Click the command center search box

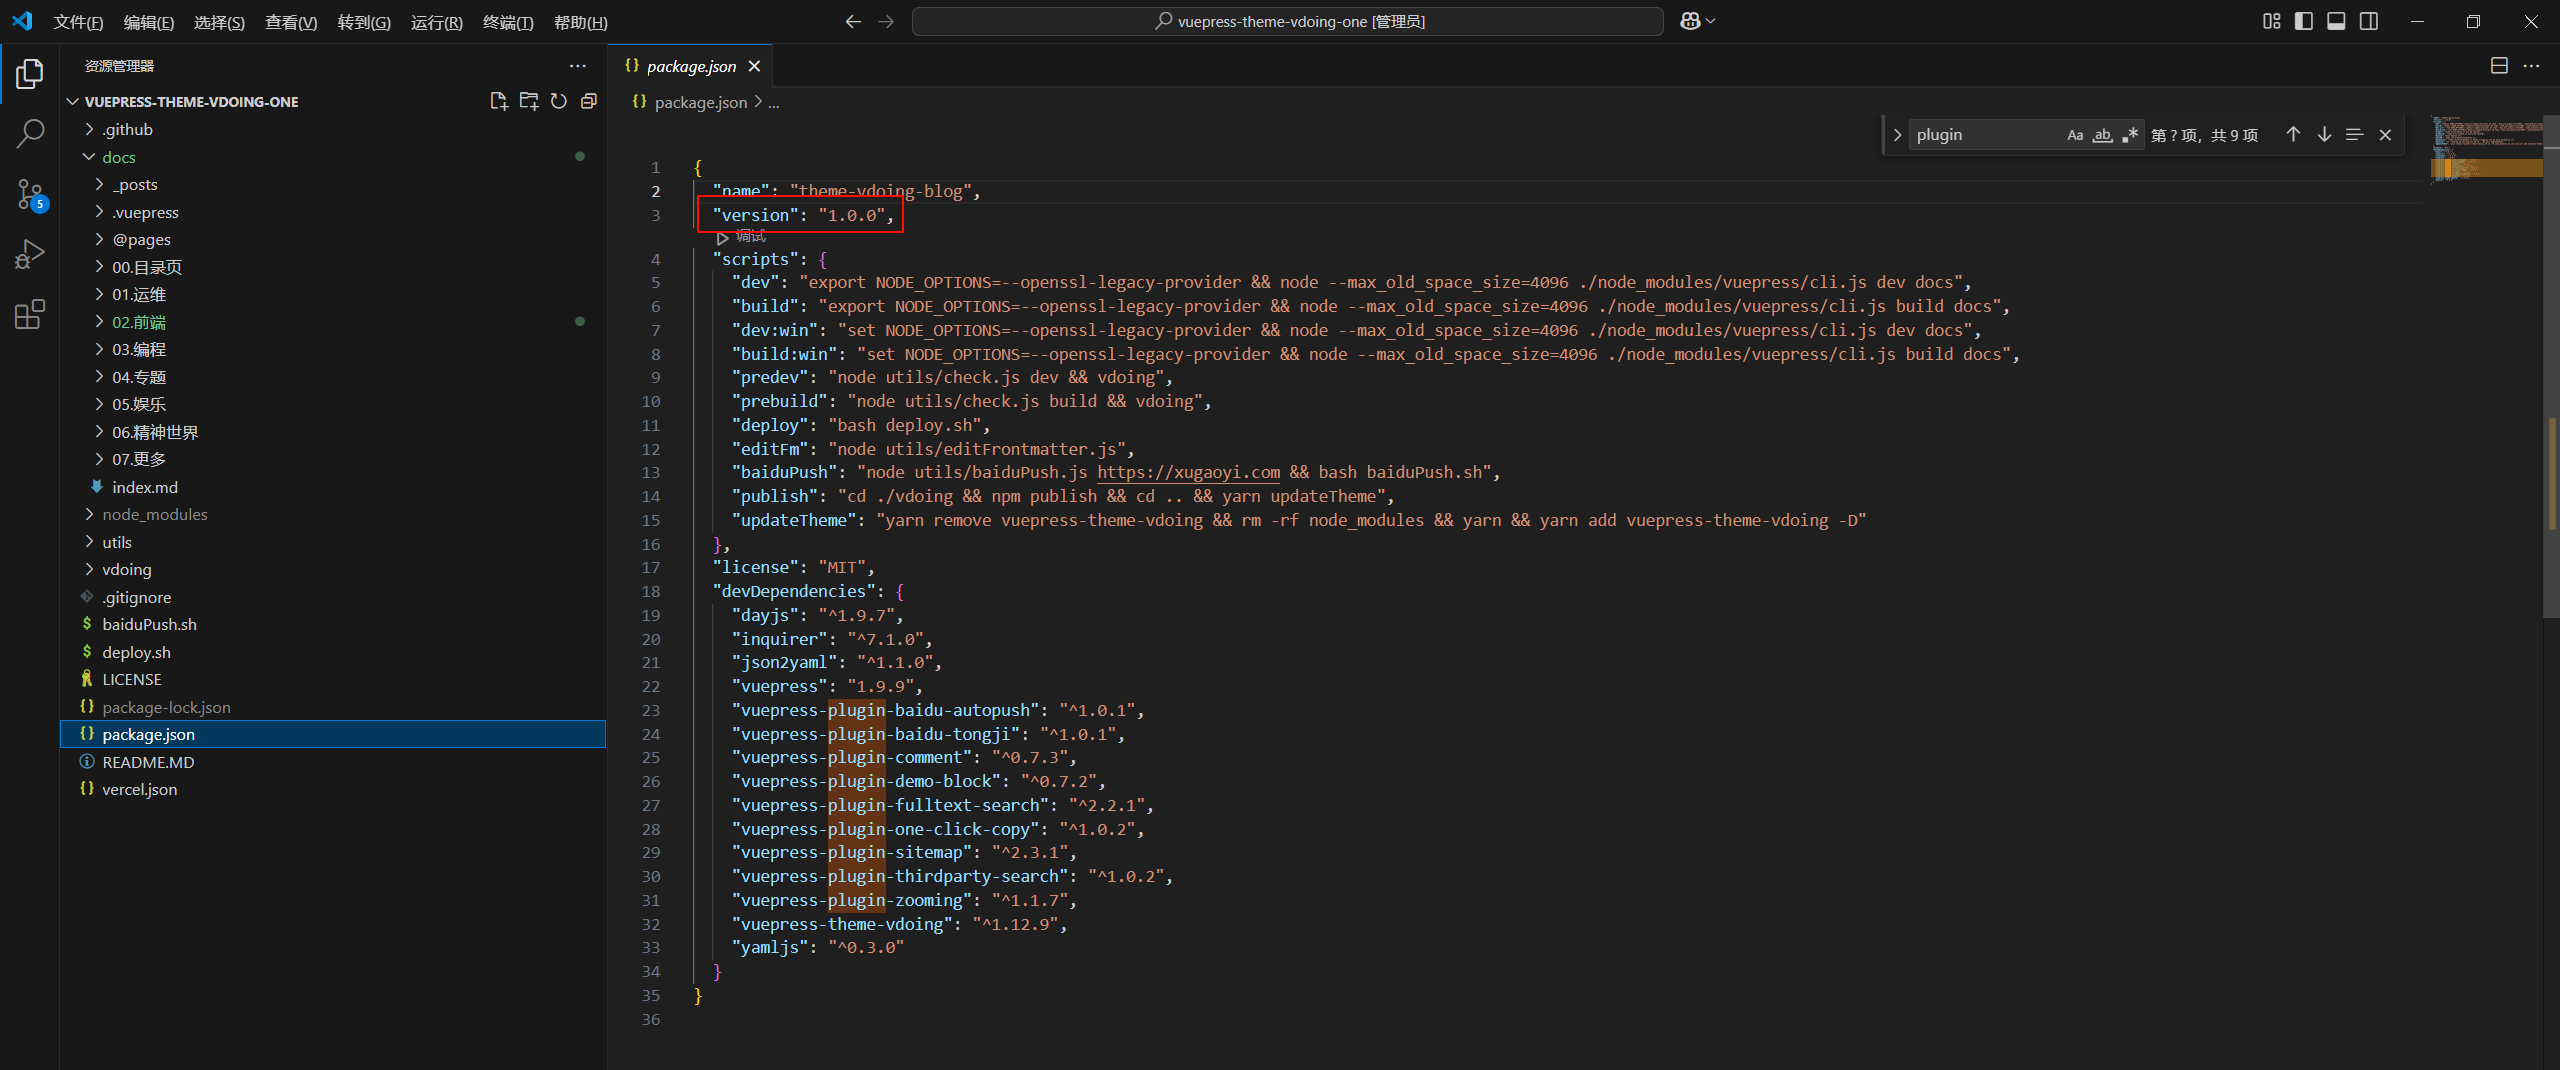(1288, 21)
